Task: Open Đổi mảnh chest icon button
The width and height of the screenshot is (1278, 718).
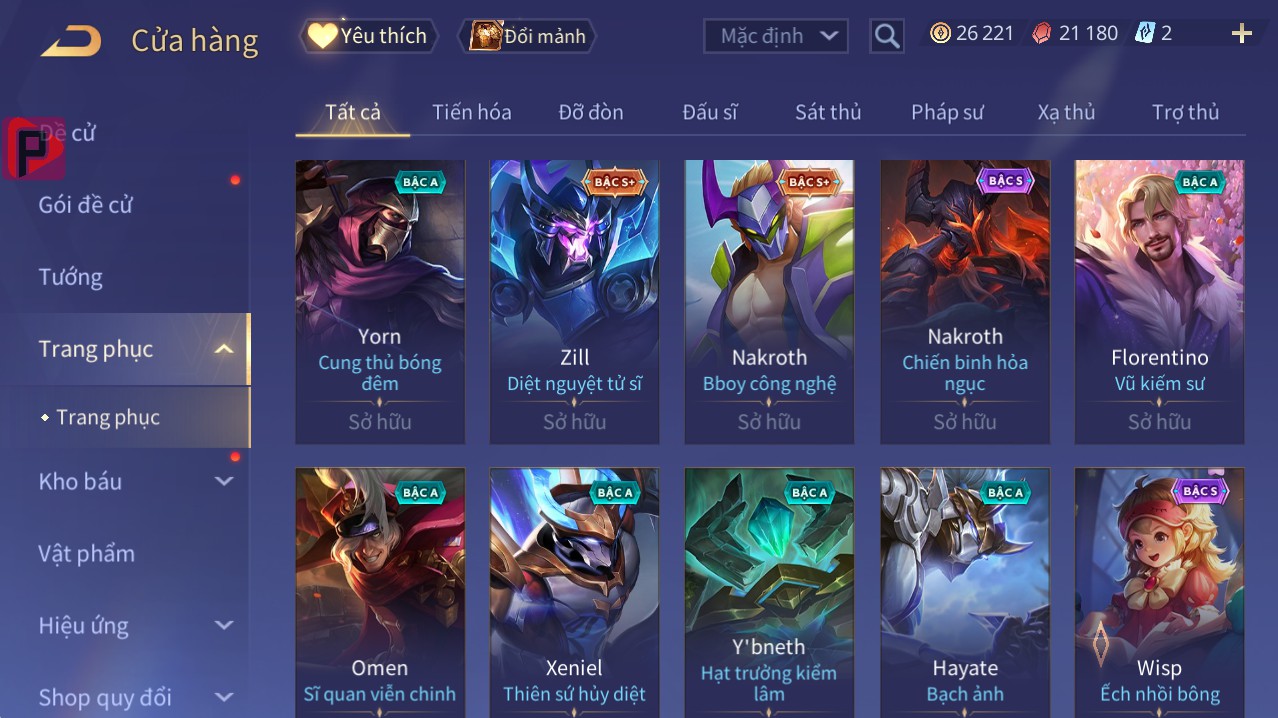Action: [527, 36]
